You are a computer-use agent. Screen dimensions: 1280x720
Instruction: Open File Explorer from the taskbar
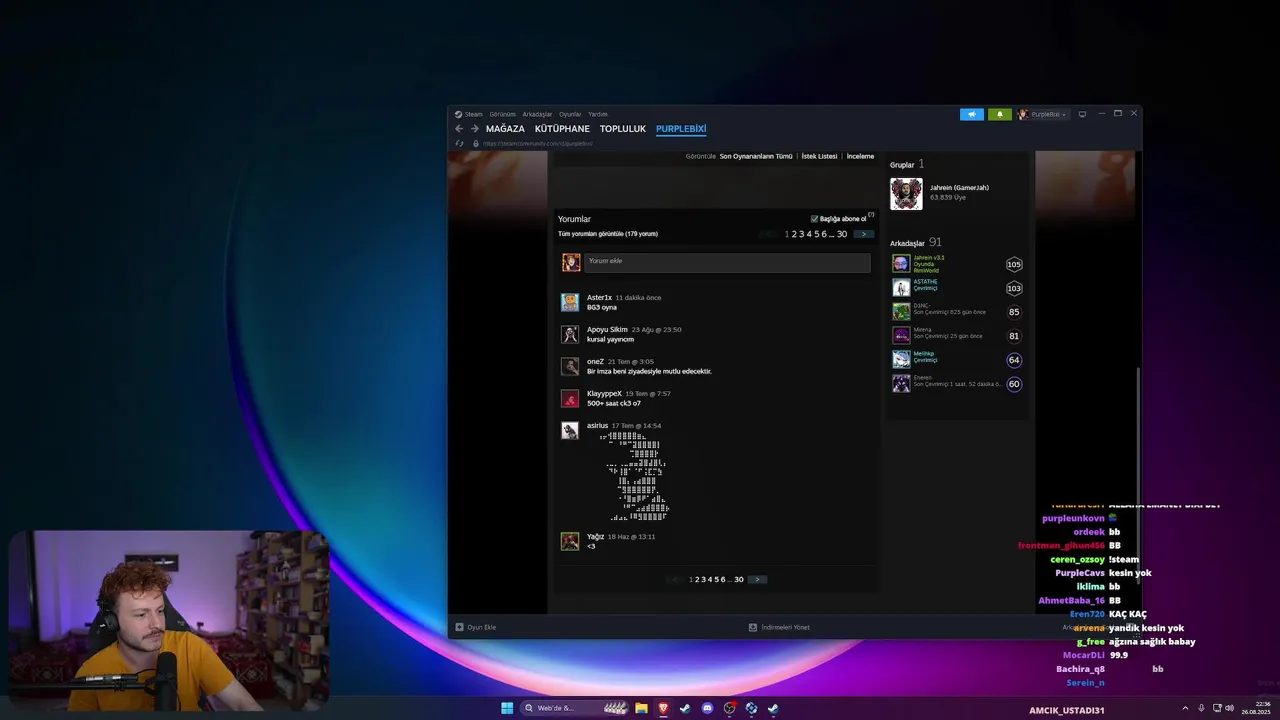641,708
